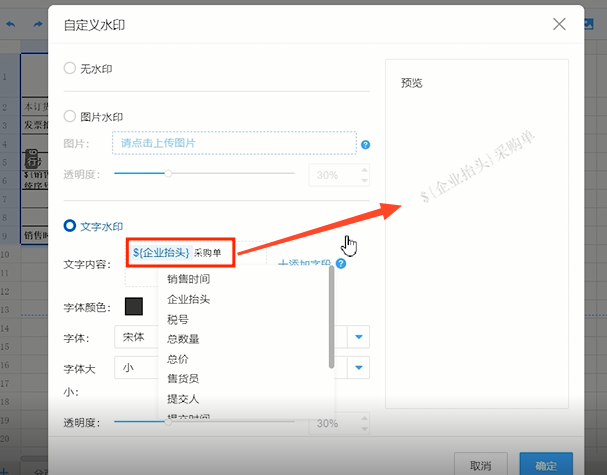Screen dimensions: 607x475
Task: Select 售货员 from the variable list
Action: (183, 379)
